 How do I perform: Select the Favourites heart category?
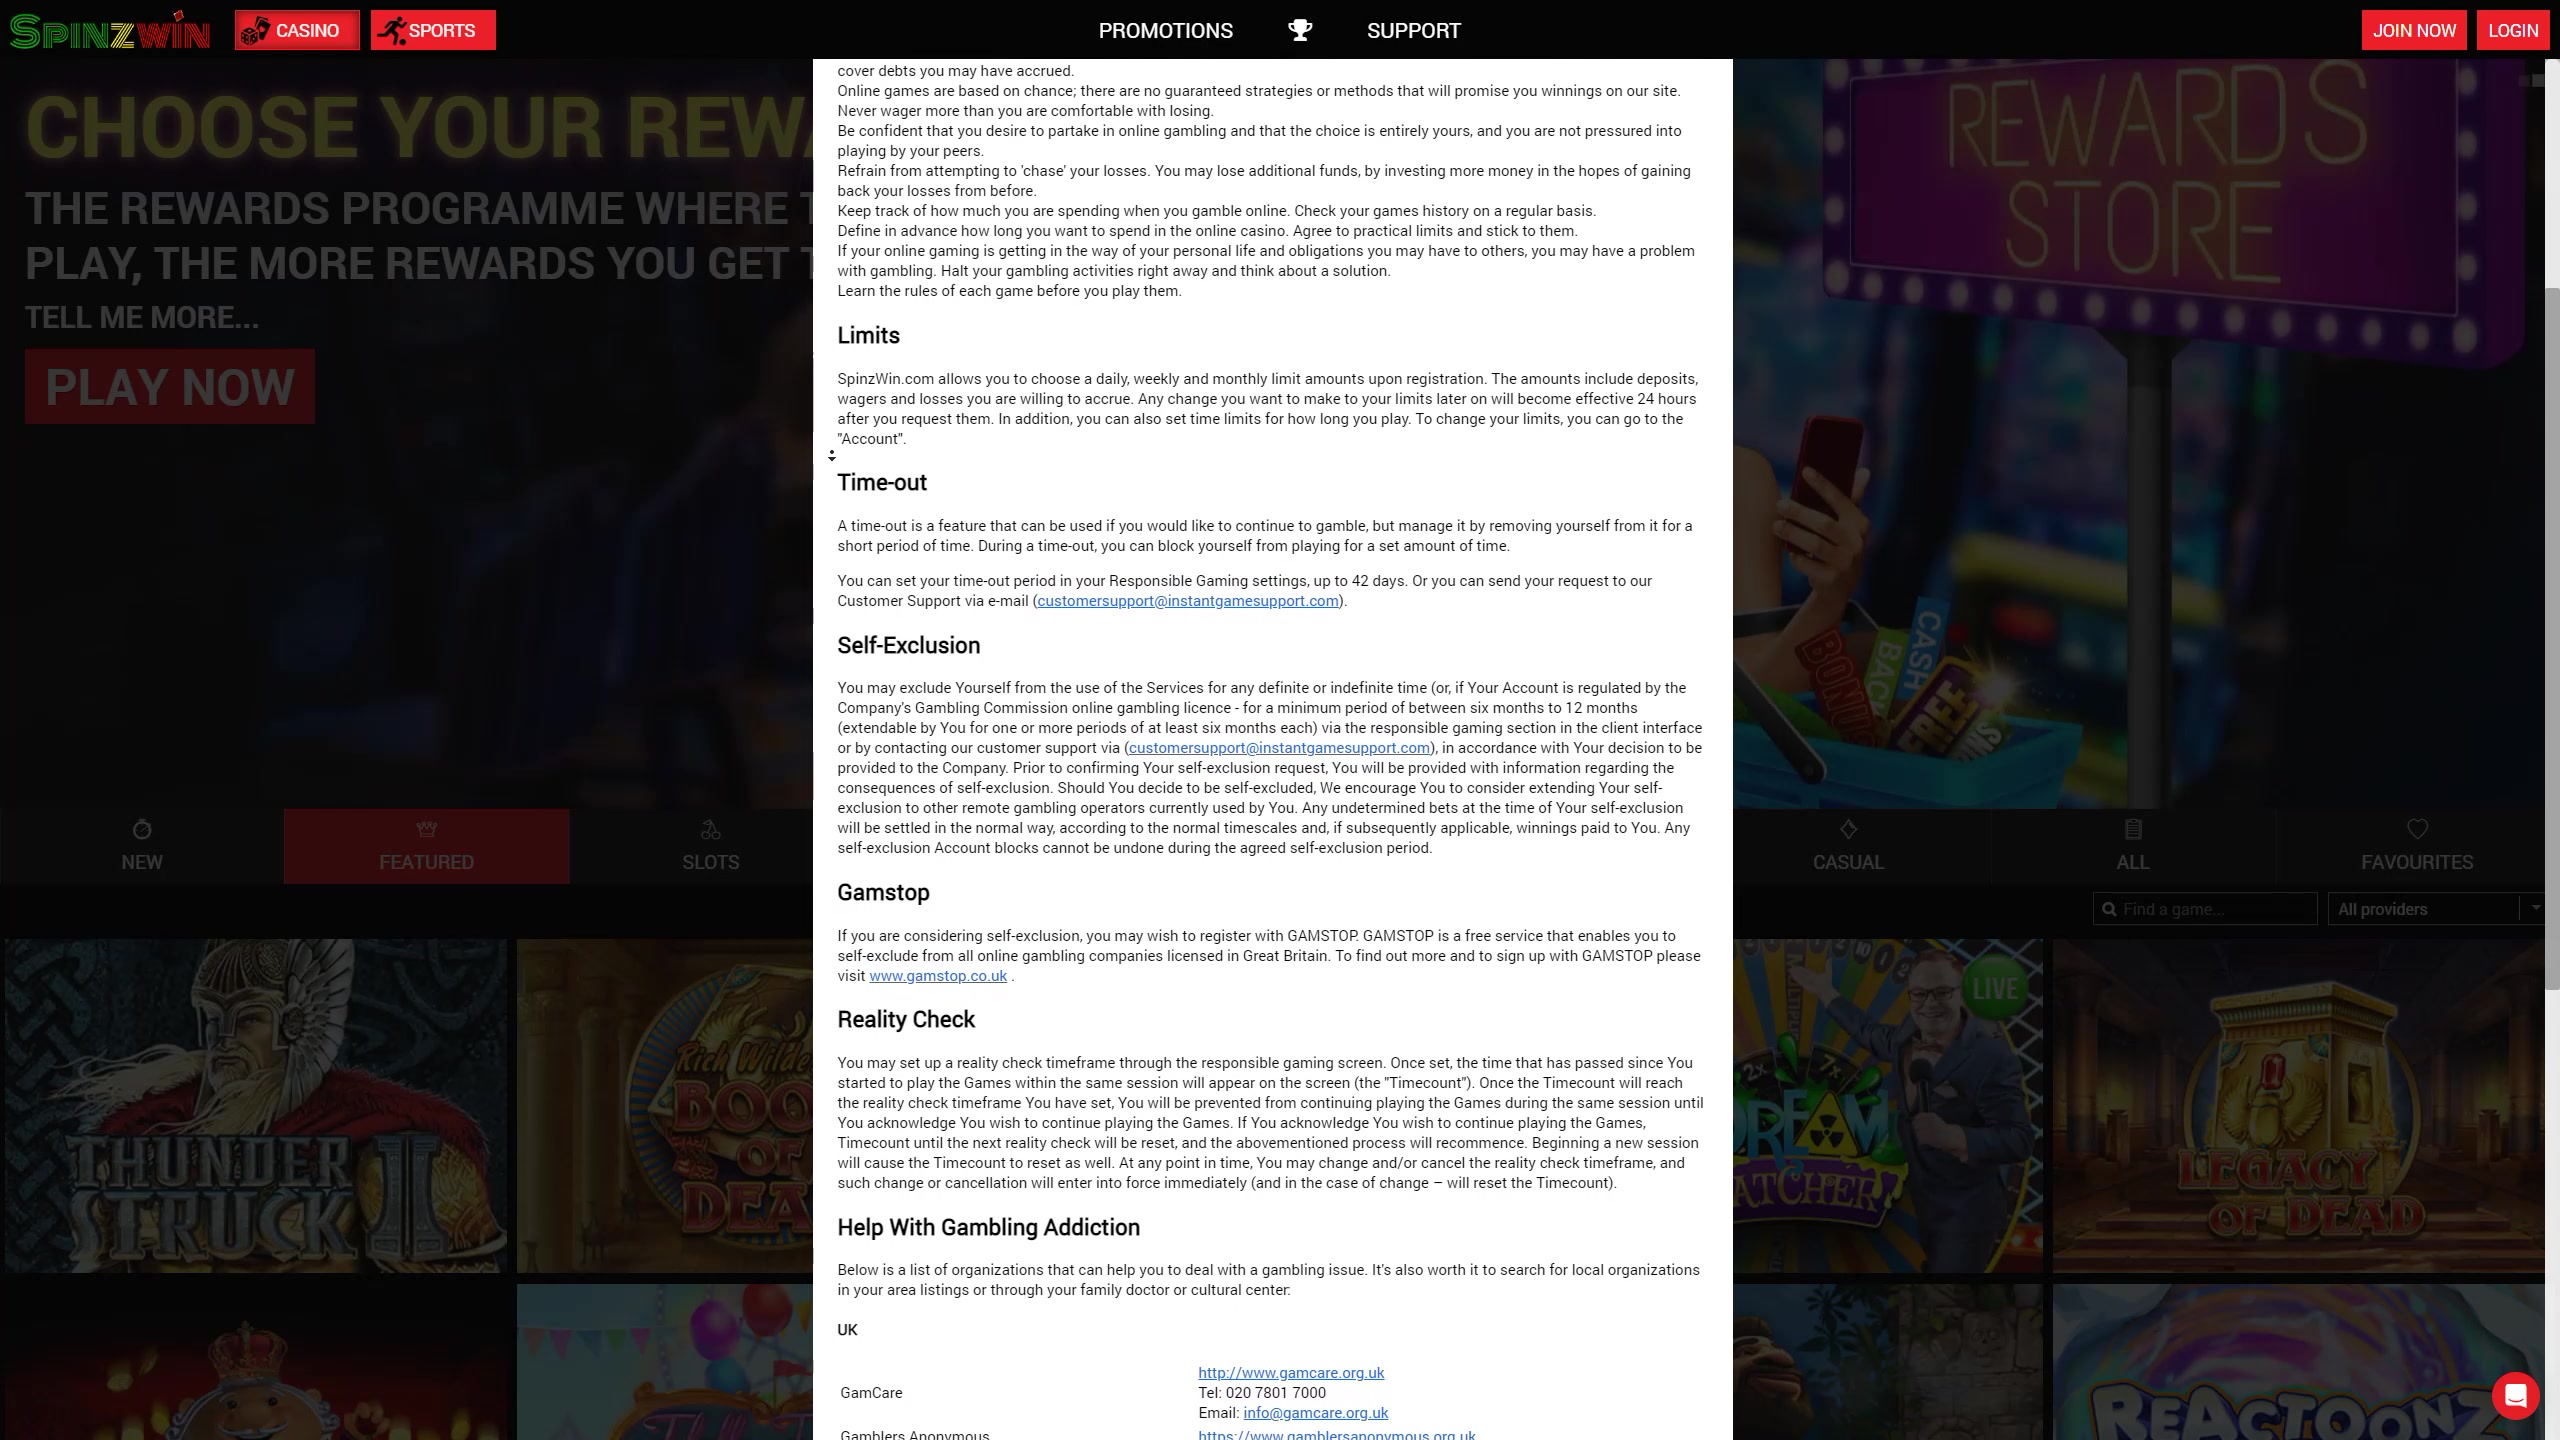[x=2416, y=846]
